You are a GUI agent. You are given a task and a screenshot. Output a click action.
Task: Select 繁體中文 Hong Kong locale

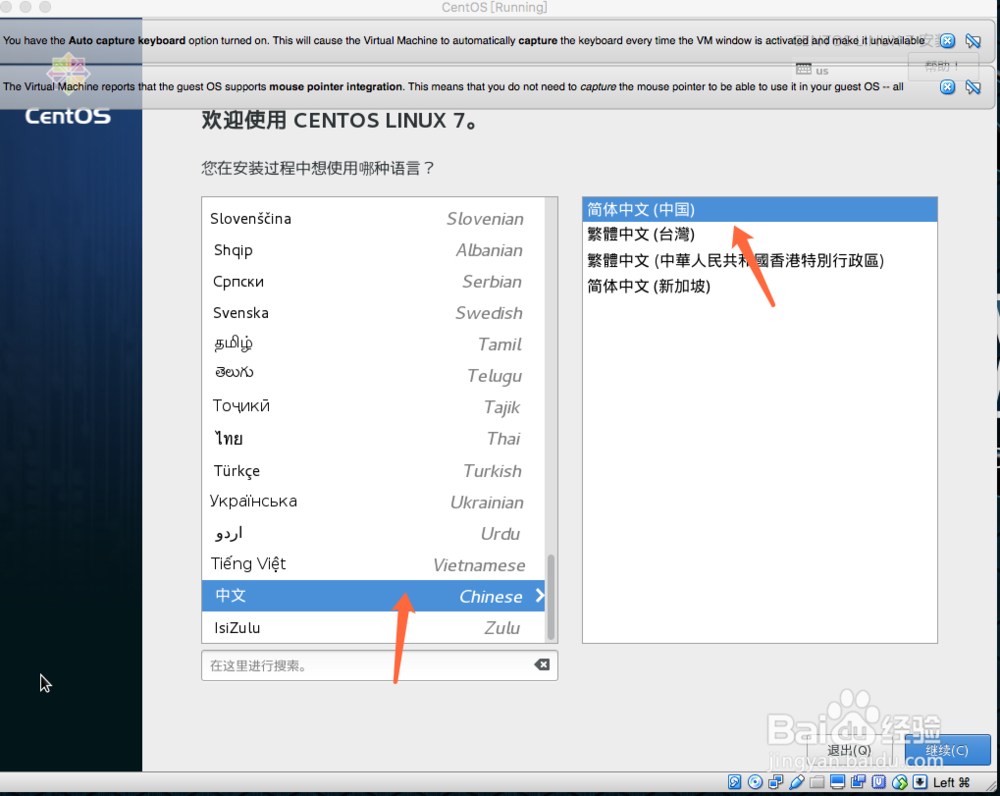(760, 260)
